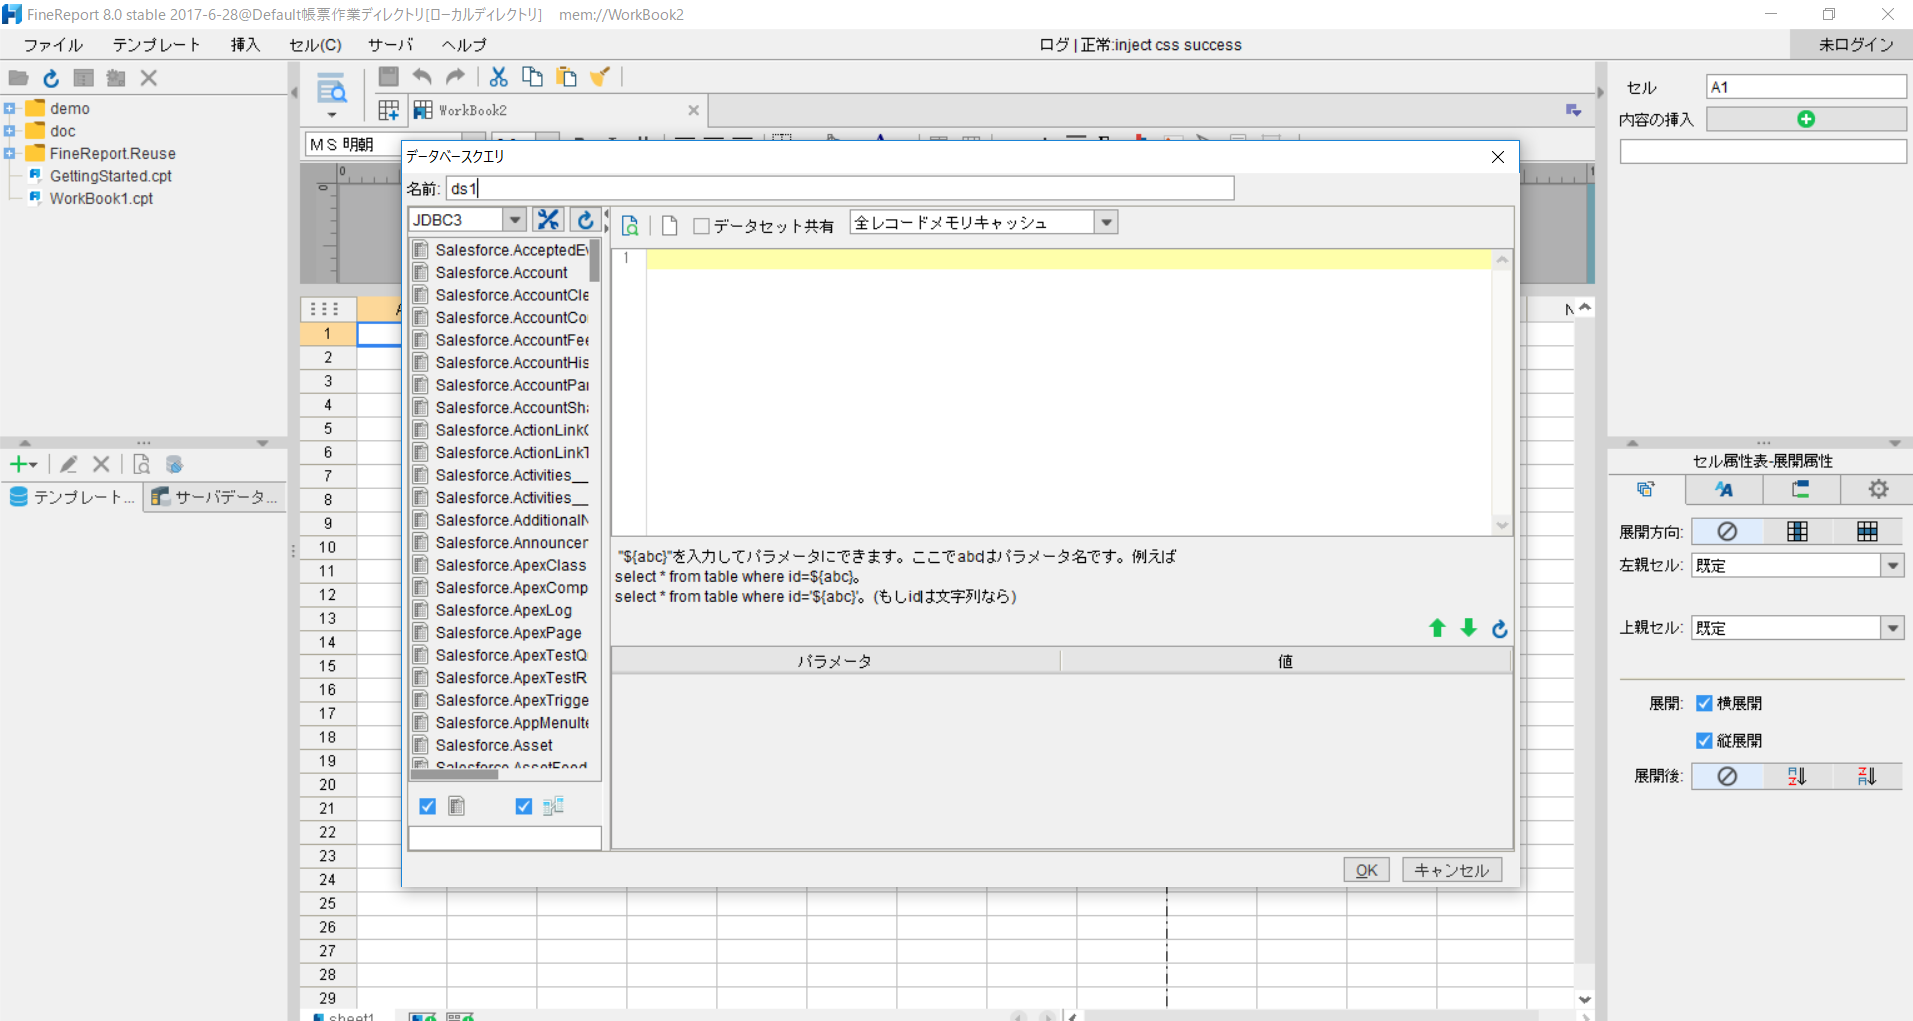Click the preview report icon in toolbar
Image resolution: width=1913 pixels, height=1021 pixels.
[x=331, y=89]
